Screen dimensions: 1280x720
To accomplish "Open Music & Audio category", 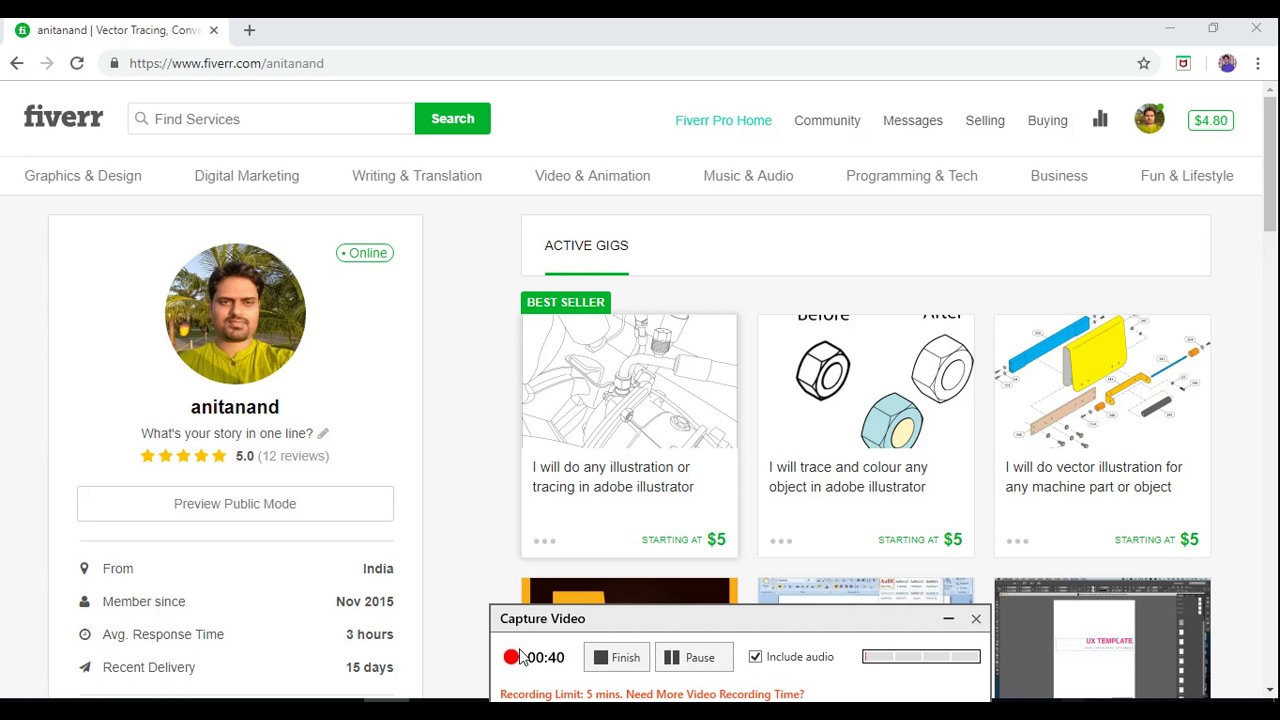I will 748,176.
